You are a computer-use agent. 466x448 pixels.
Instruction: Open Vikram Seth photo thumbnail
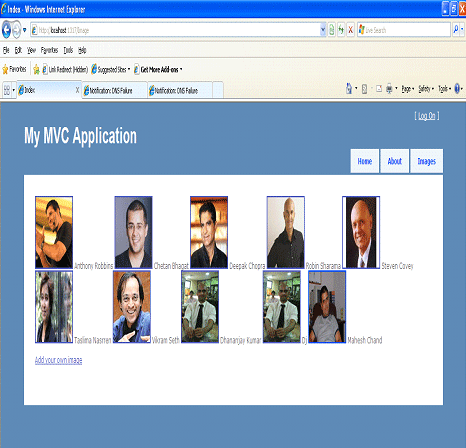(x=132, y=307)
